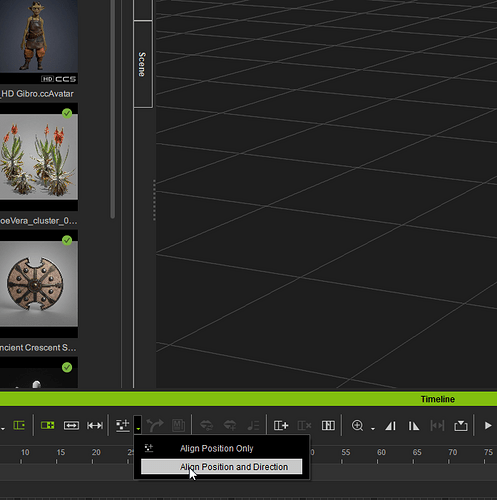Click the play button in timeline toolbar
497x500 pixels.
pyautogui.click(x=488, y=426)
